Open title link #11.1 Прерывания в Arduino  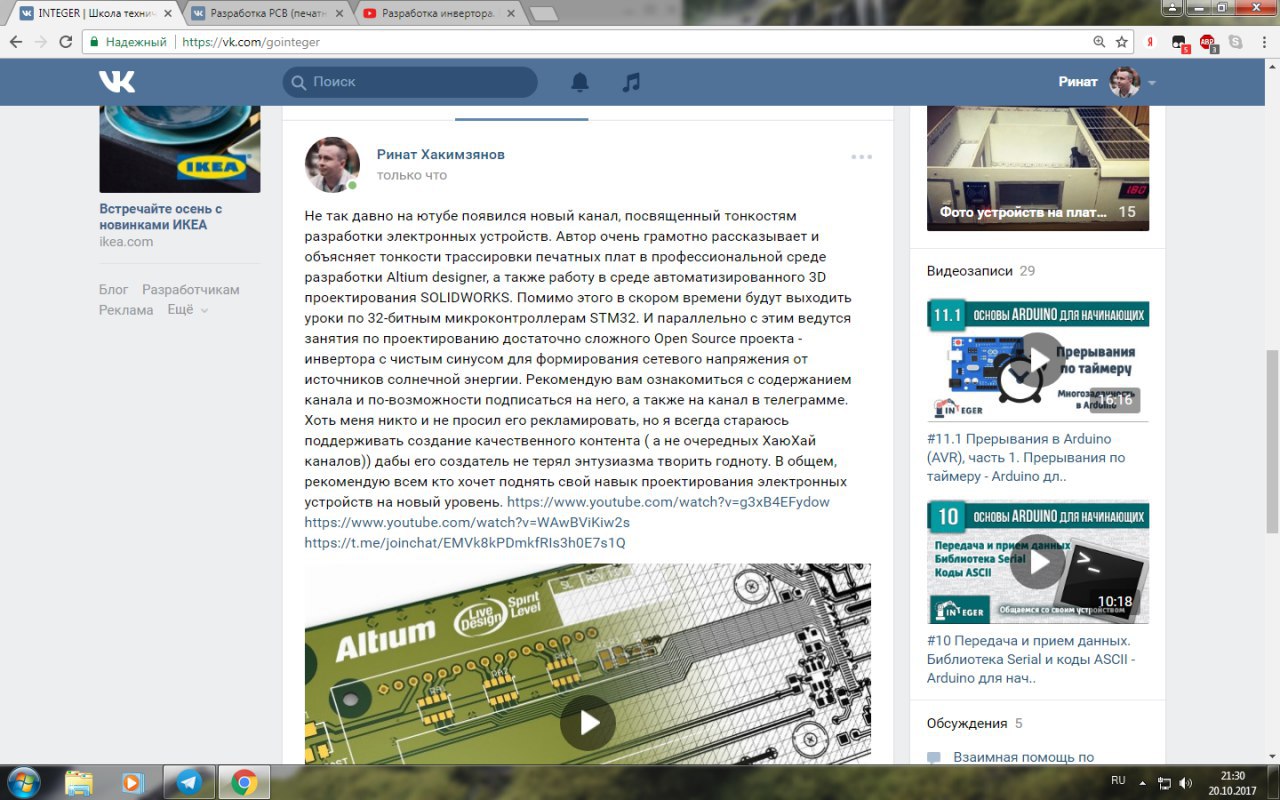click(1026, 458)
